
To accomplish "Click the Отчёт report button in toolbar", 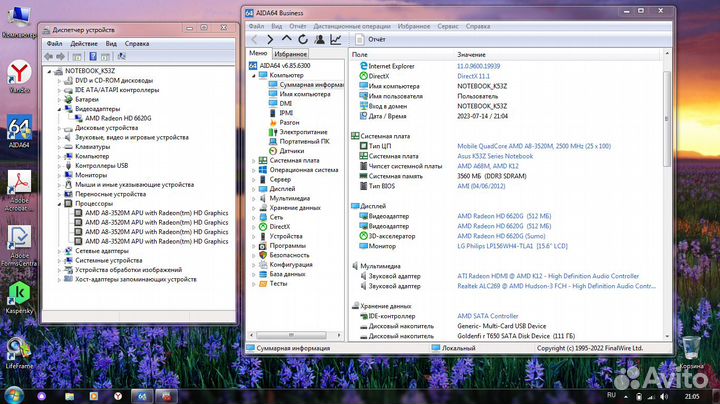I will 371,39.
